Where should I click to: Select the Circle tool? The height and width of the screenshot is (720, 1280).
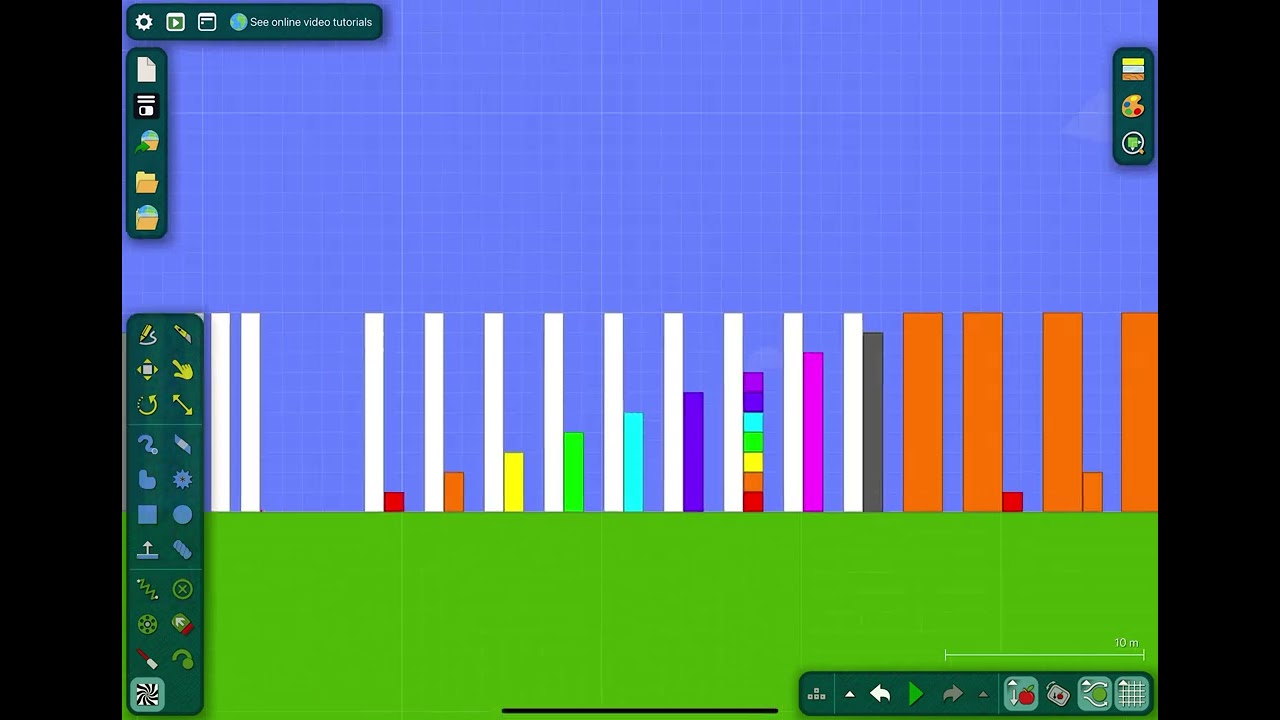click(182, 515)
